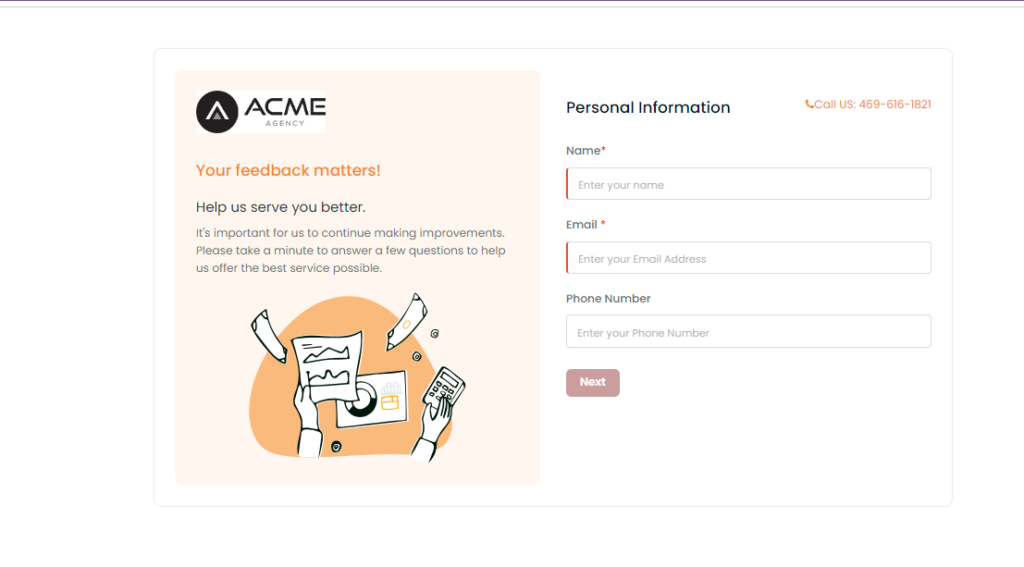The width and height of the screenshot is (1024, 567).
Task: Focus the Enter your Email Address field
Action: (x=748, y=258)
